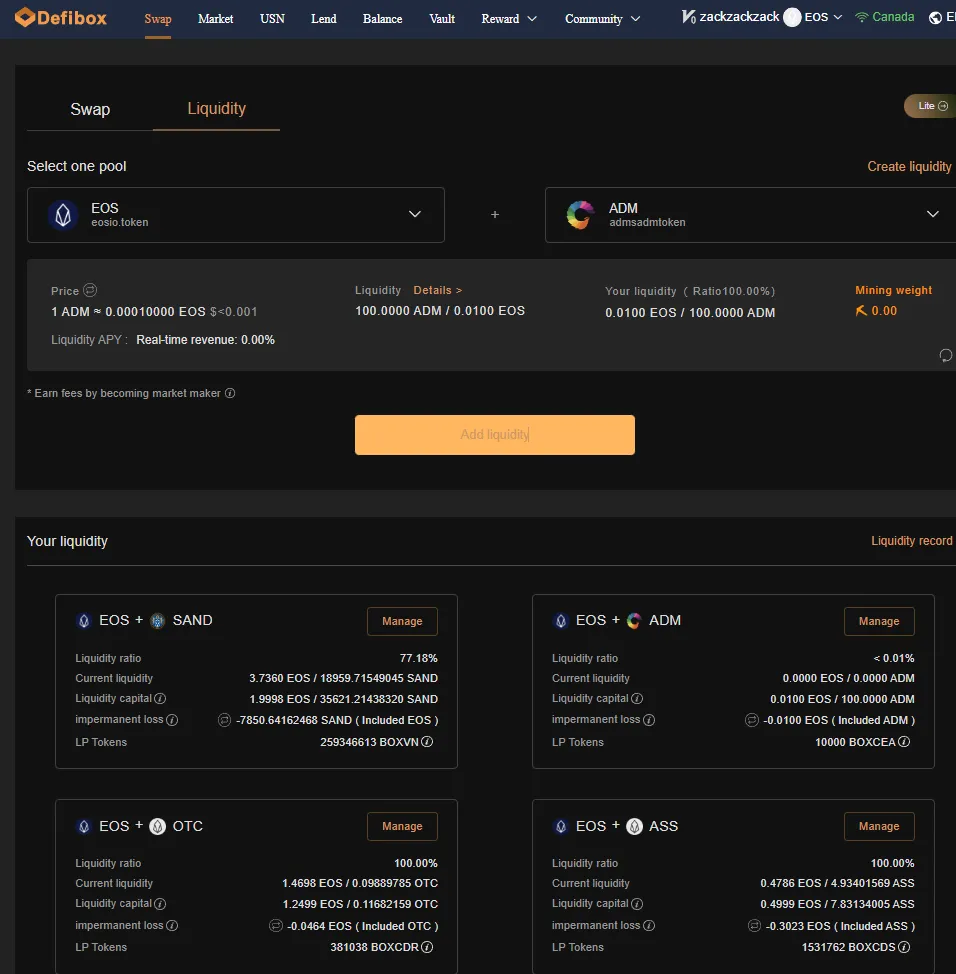Open the Swap page in top navigation
Image resolution: width=956 pixels, height=974 pixels.
158,19
